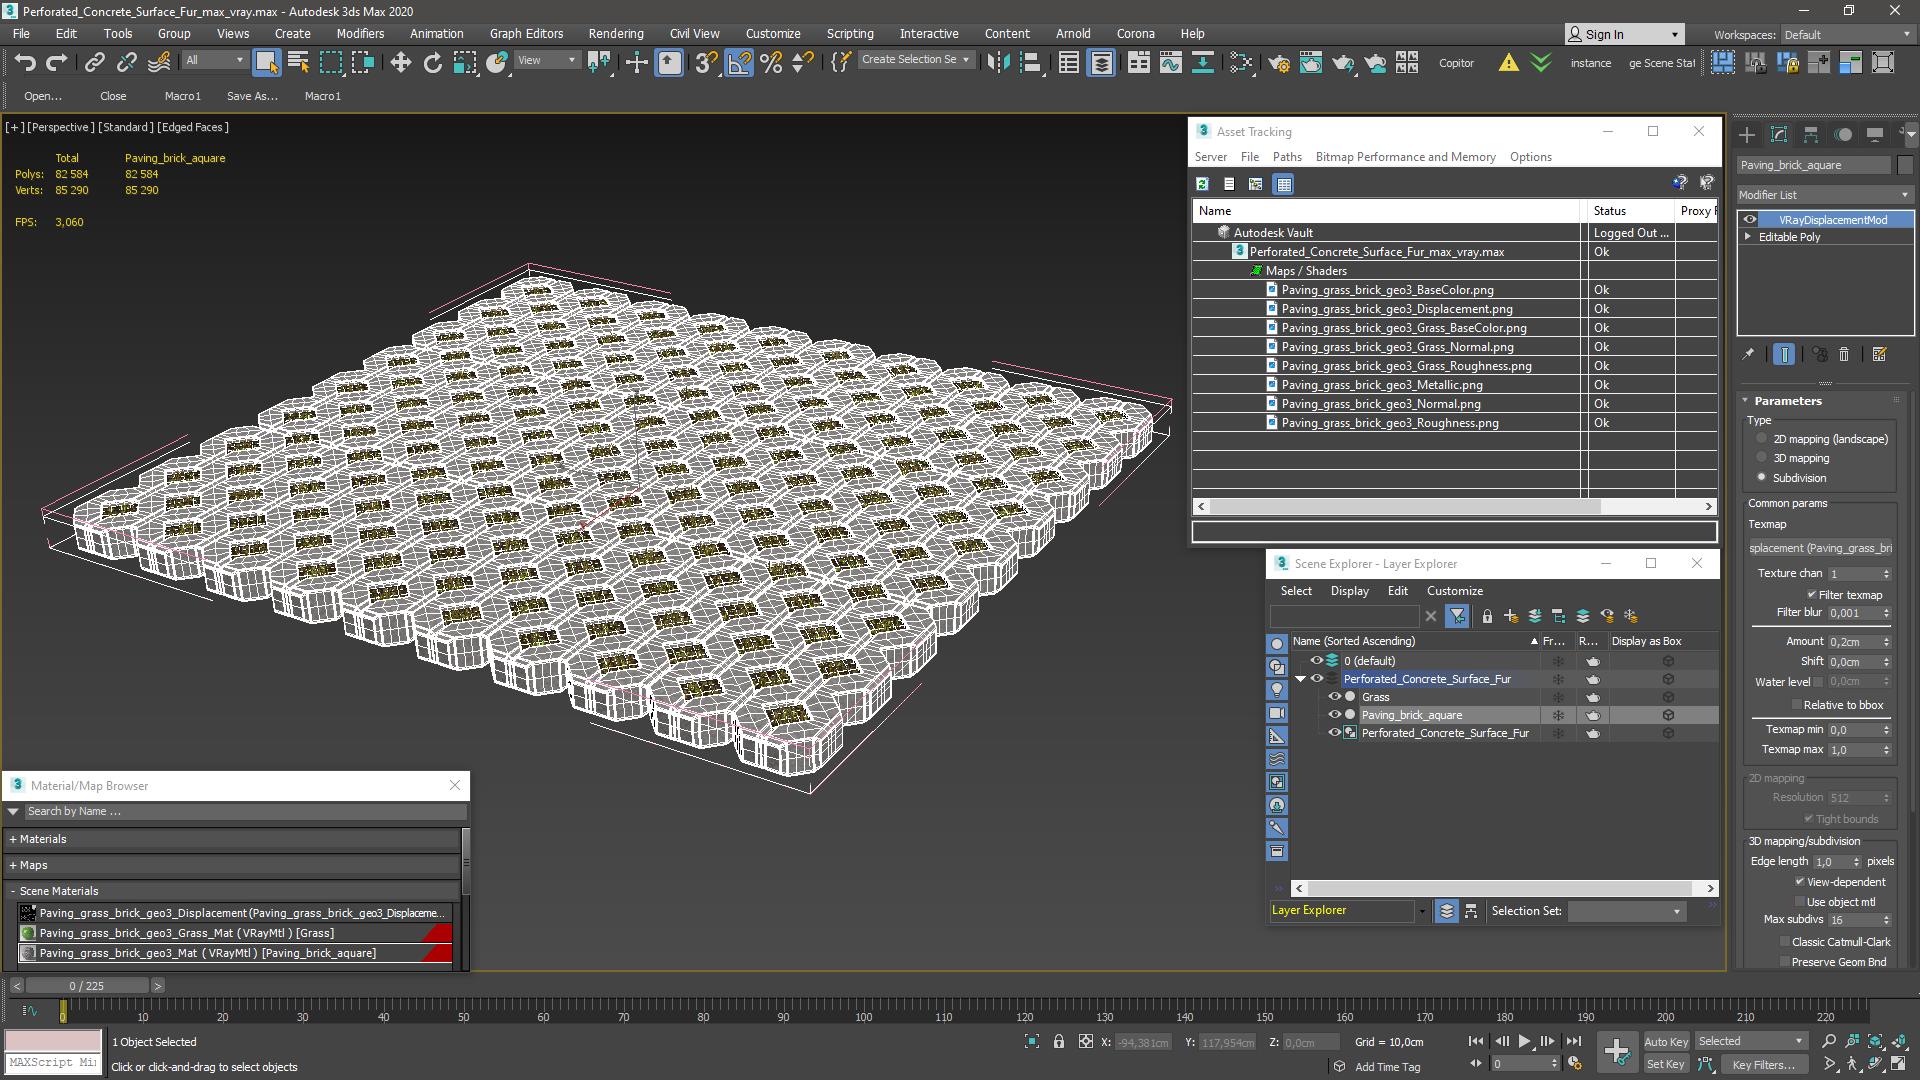Choose the Select and Move tool
The width and height of the screenshot is (1920, 1080).
(x=400, y=62)
